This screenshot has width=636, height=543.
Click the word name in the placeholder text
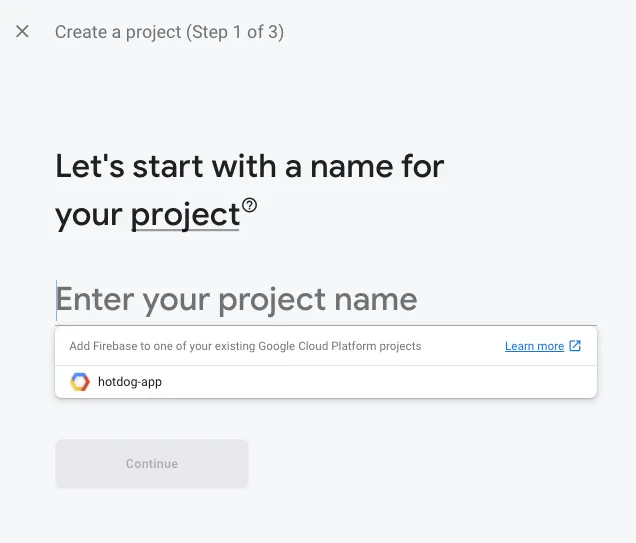pos(376,300)
